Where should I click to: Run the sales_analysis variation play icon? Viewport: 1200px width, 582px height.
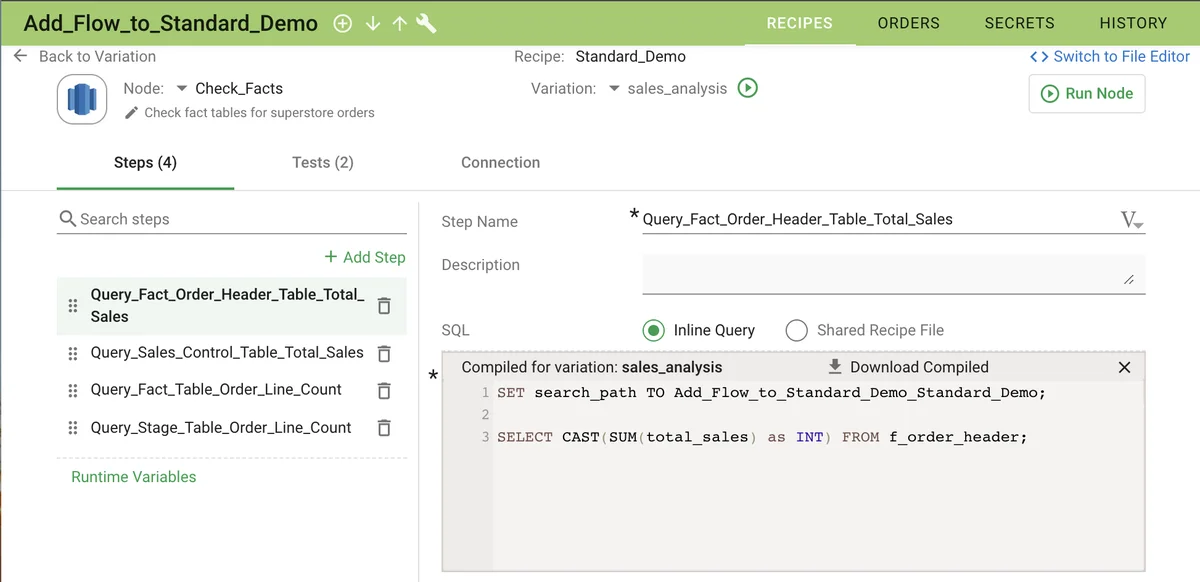tap(747, 88)
